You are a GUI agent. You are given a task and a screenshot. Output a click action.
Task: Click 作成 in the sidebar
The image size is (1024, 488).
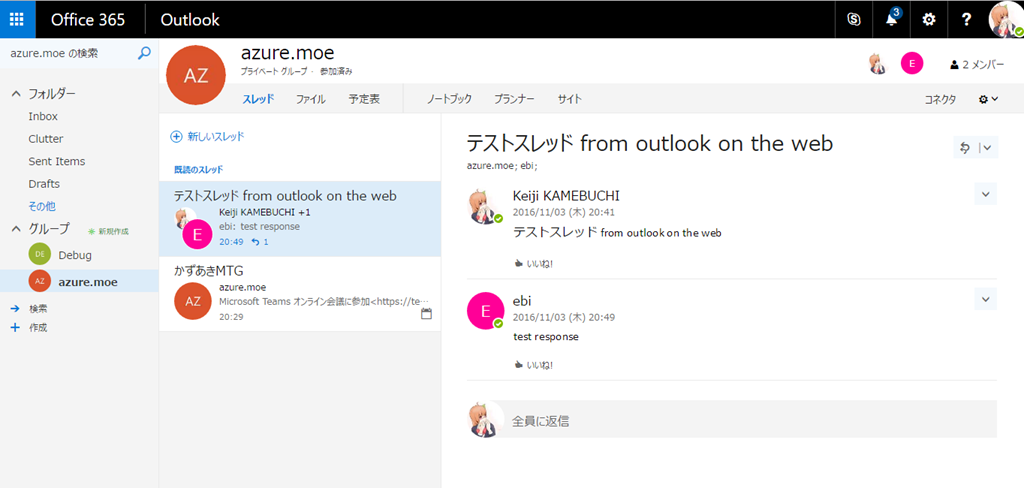click(38, 327)
